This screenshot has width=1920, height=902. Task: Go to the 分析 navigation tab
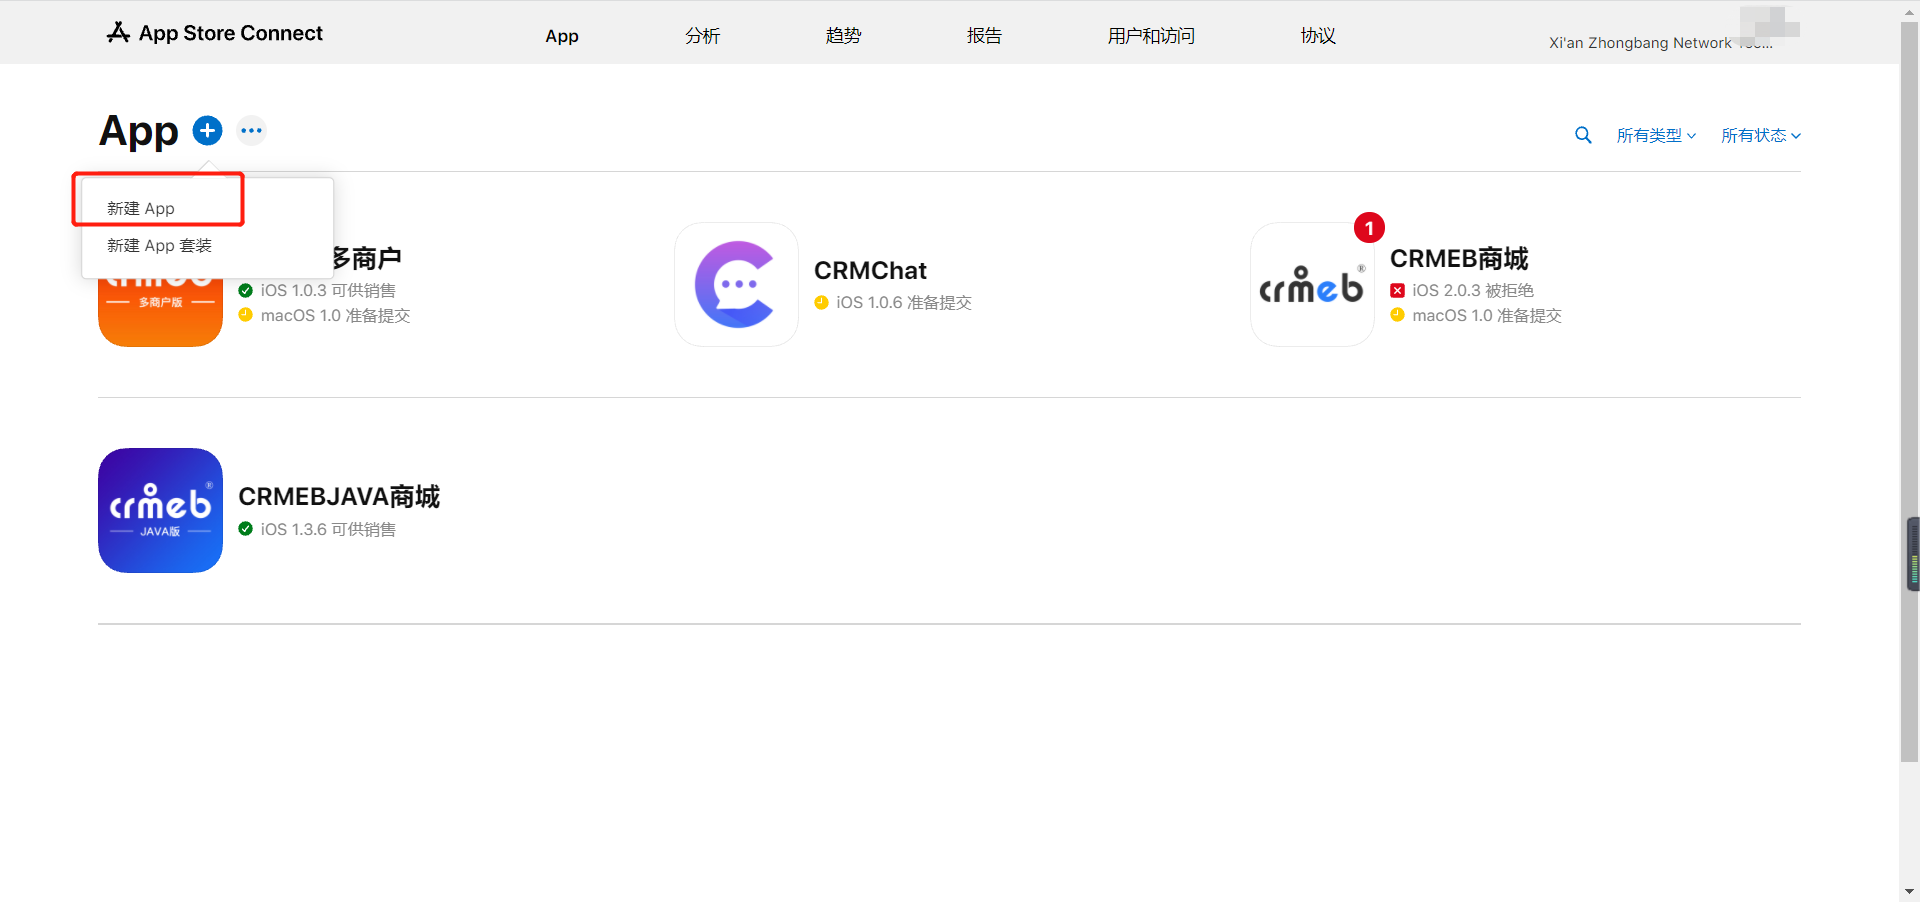click(702, 36)
